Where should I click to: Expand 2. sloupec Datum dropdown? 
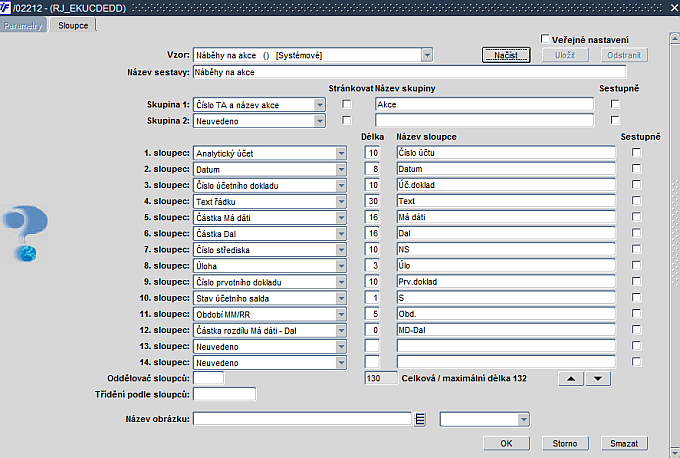tap(341, 169)
